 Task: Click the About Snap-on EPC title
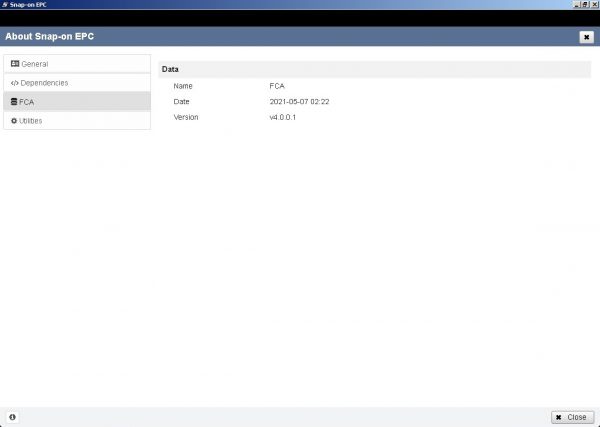pos(50,36)
